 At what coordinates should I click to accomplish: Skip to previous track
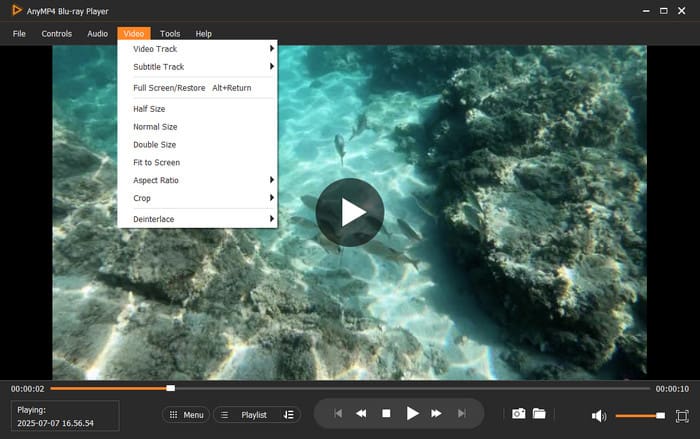(x=338, y=414)
